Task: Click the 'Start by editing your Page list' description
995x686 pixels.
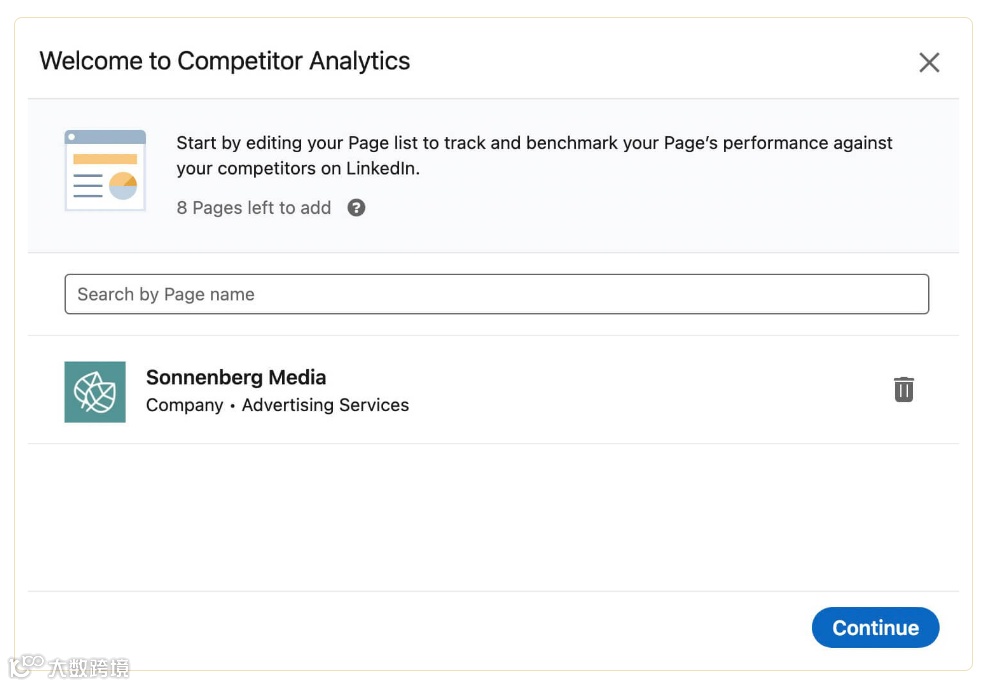Action: [x=534, y=155]
